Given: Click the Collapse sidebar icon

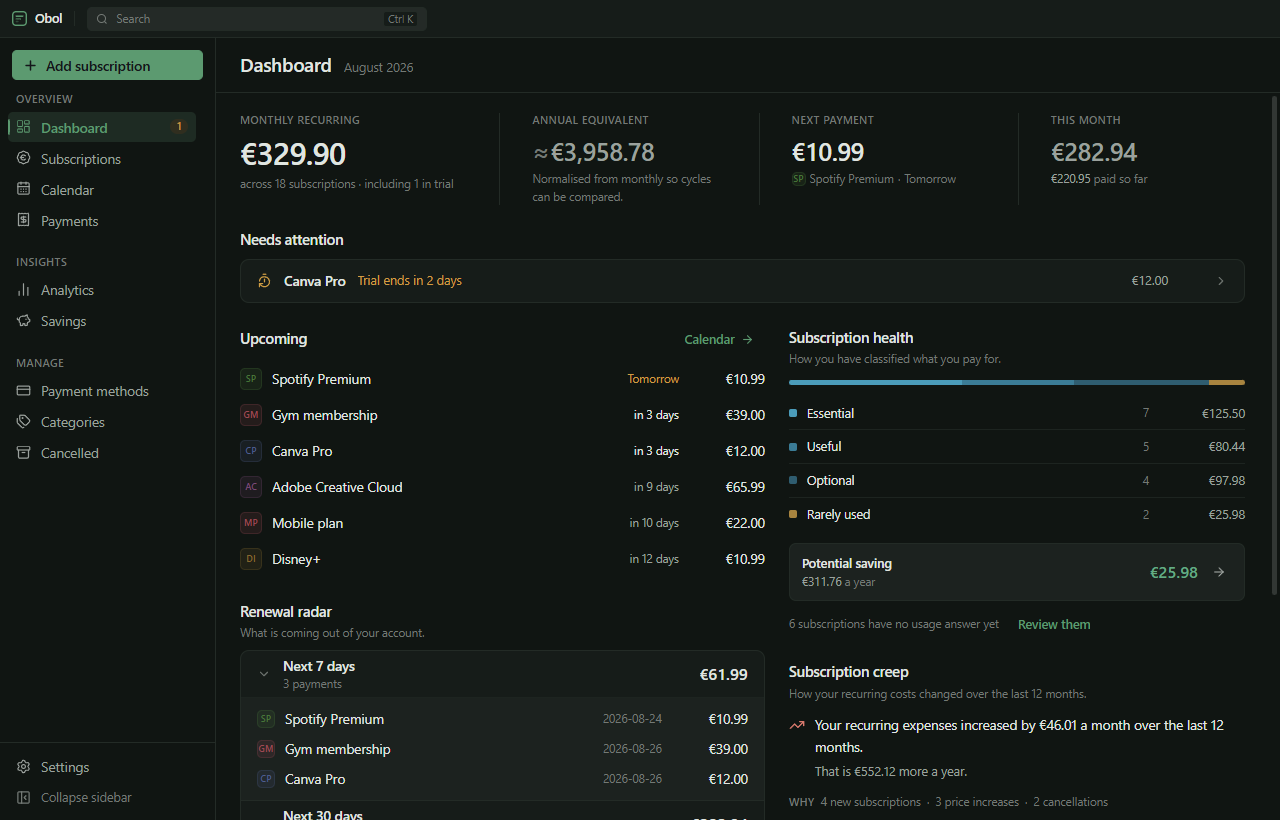Looking at the screenshot, I should tap(24, 797).
